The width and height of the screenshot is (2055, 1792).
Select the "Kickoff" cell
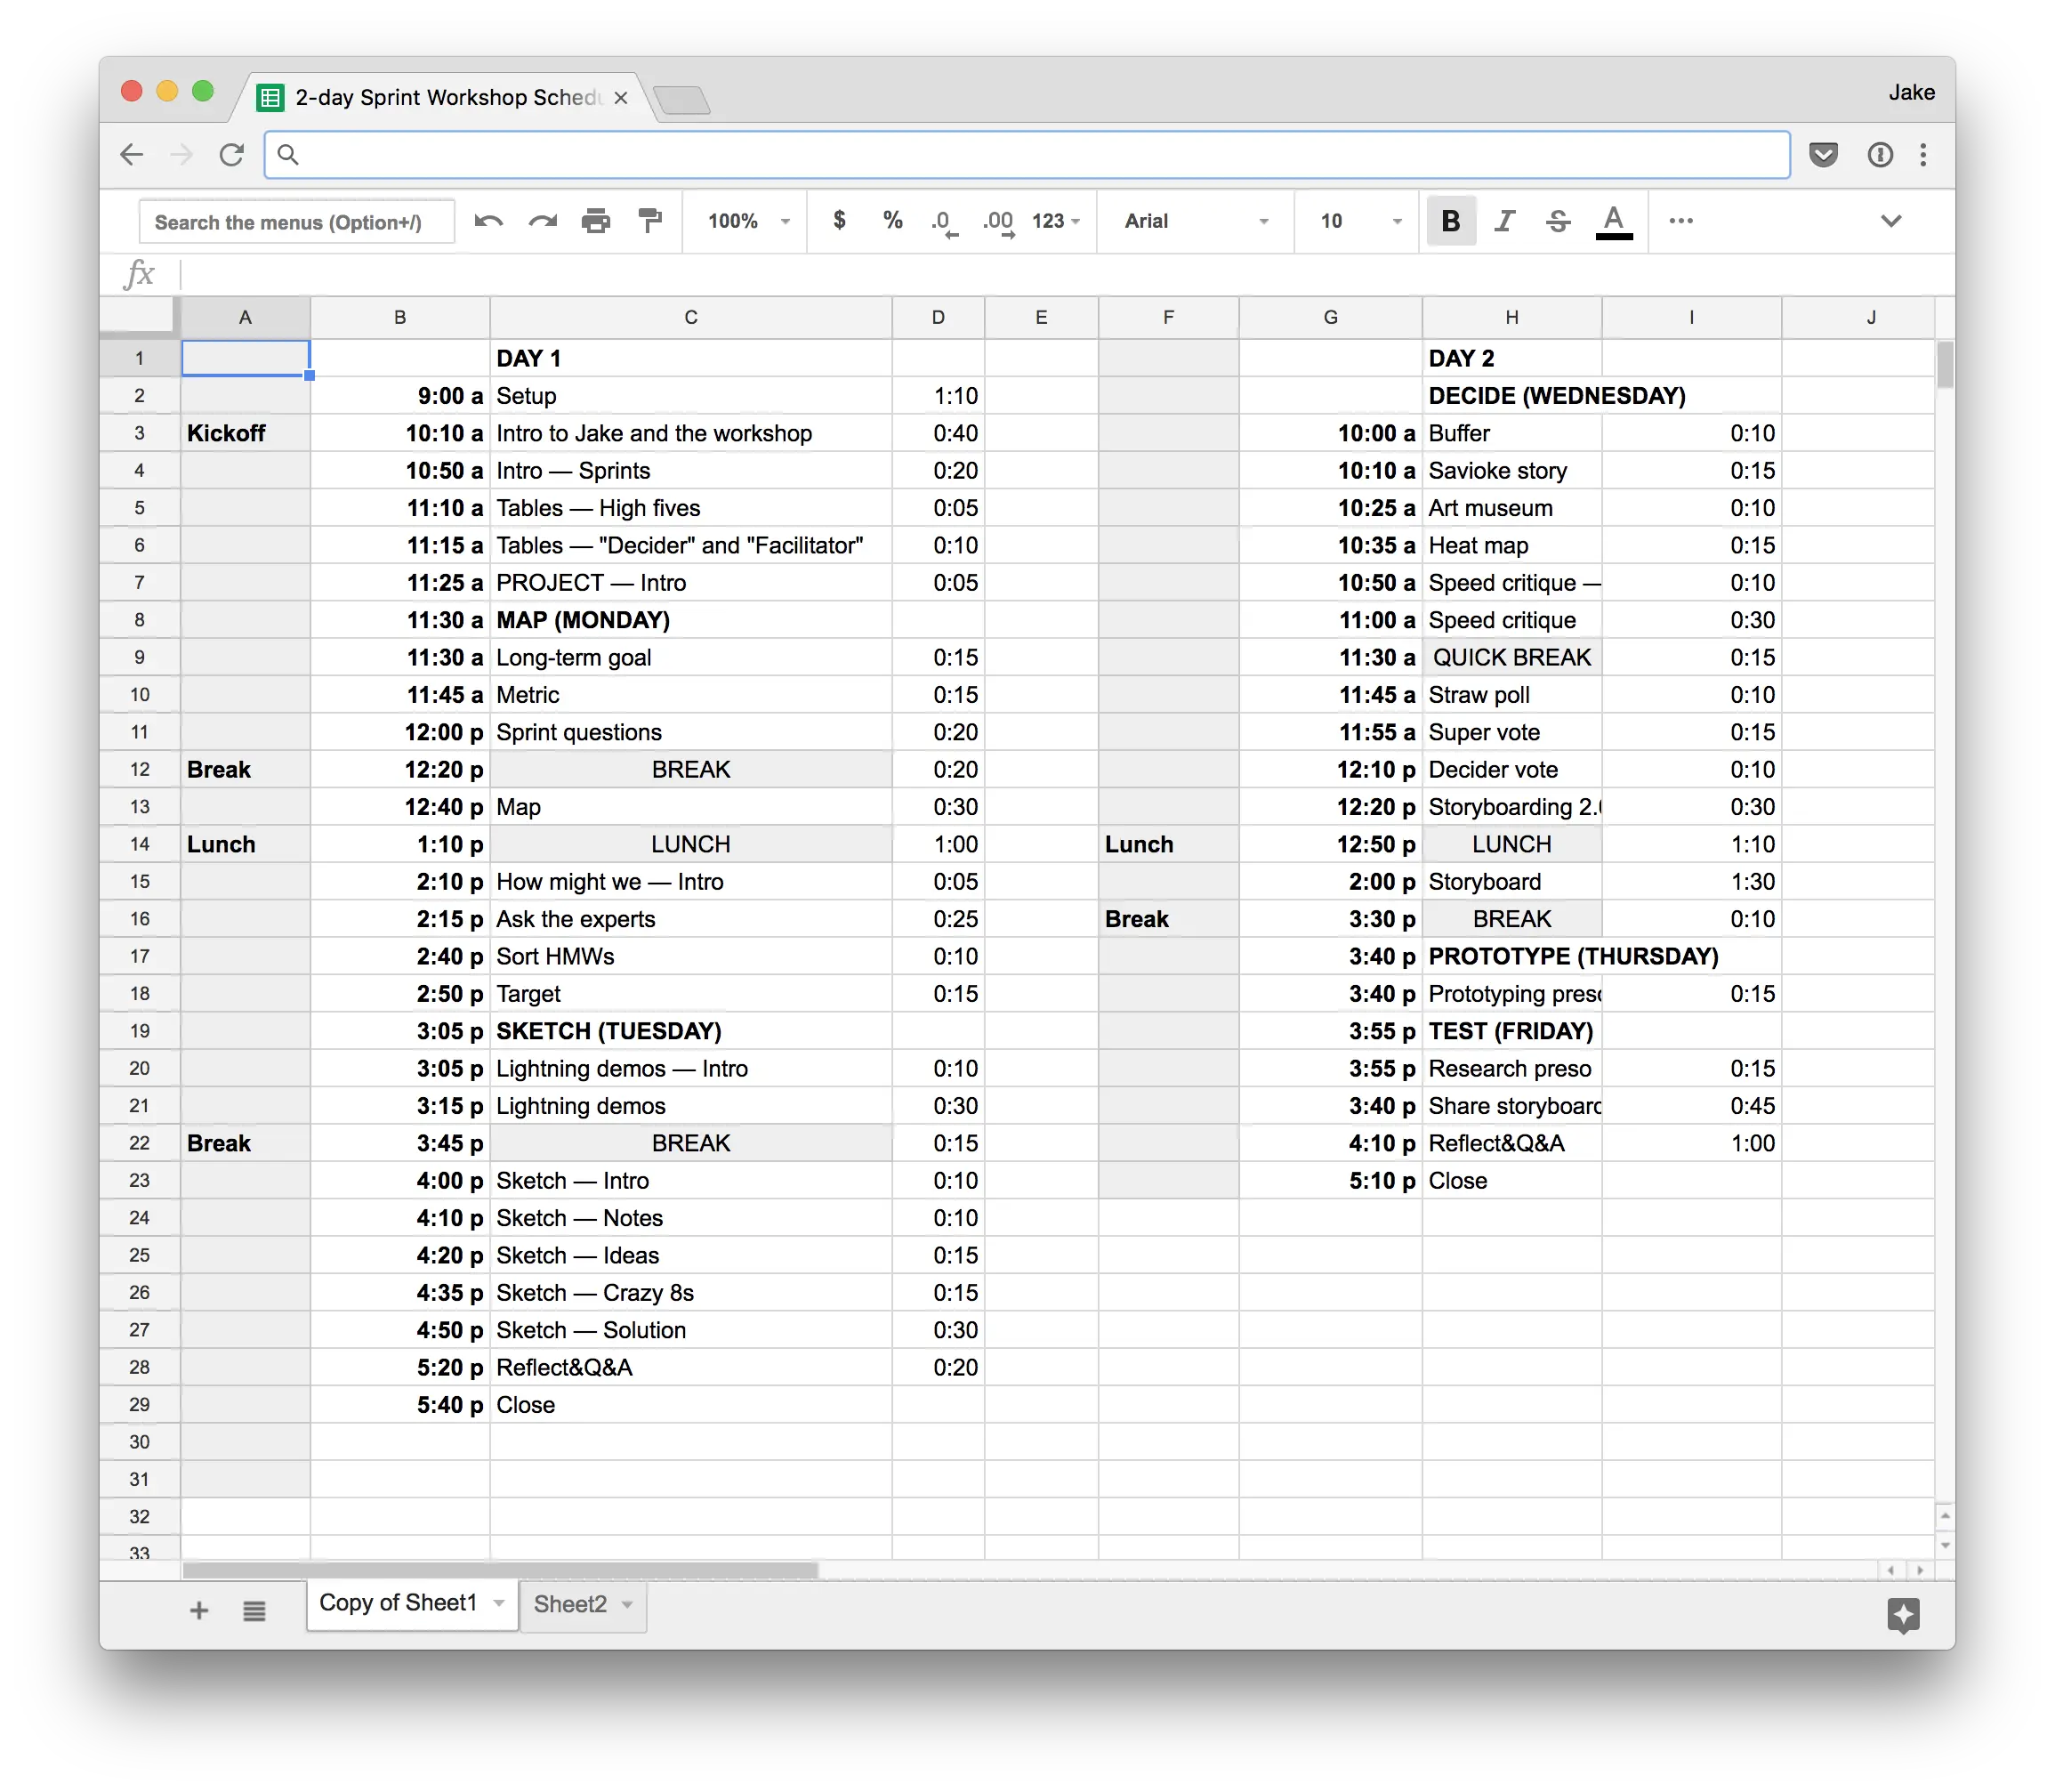click(x=245, y=433)
